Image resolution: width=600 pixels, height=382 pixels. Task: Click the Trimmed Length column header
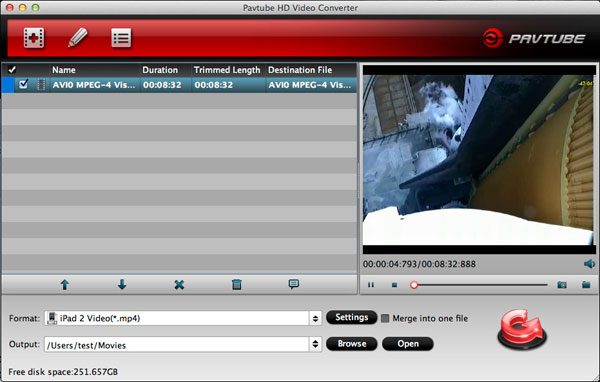[227, 70]
